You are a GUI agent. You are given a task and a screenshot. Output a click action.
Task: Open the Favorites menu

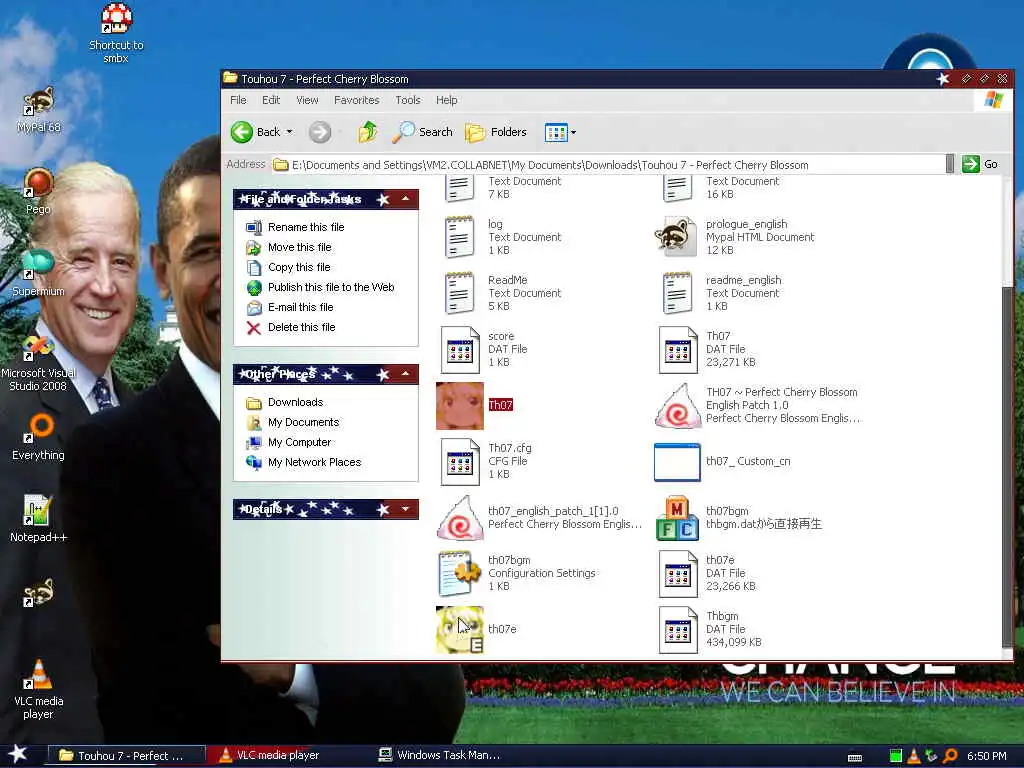tap(357, 100)
